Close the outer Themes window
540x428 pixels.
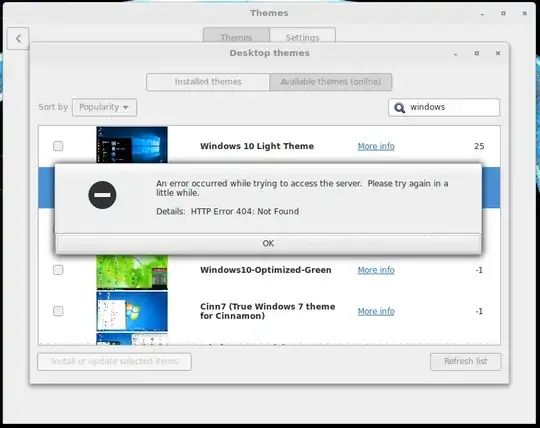pos(524,13)
